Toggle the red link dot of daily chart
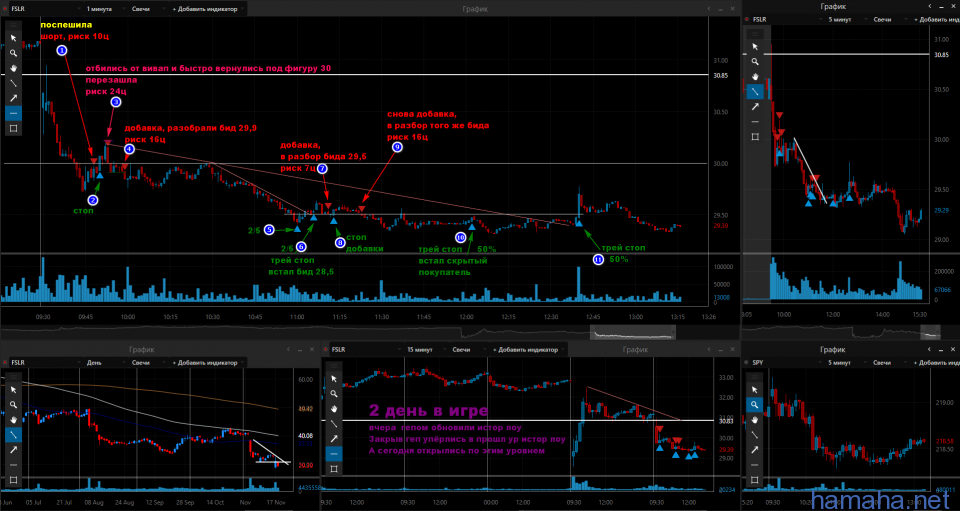This screenshot has height=511, width=960. (6, 362)
